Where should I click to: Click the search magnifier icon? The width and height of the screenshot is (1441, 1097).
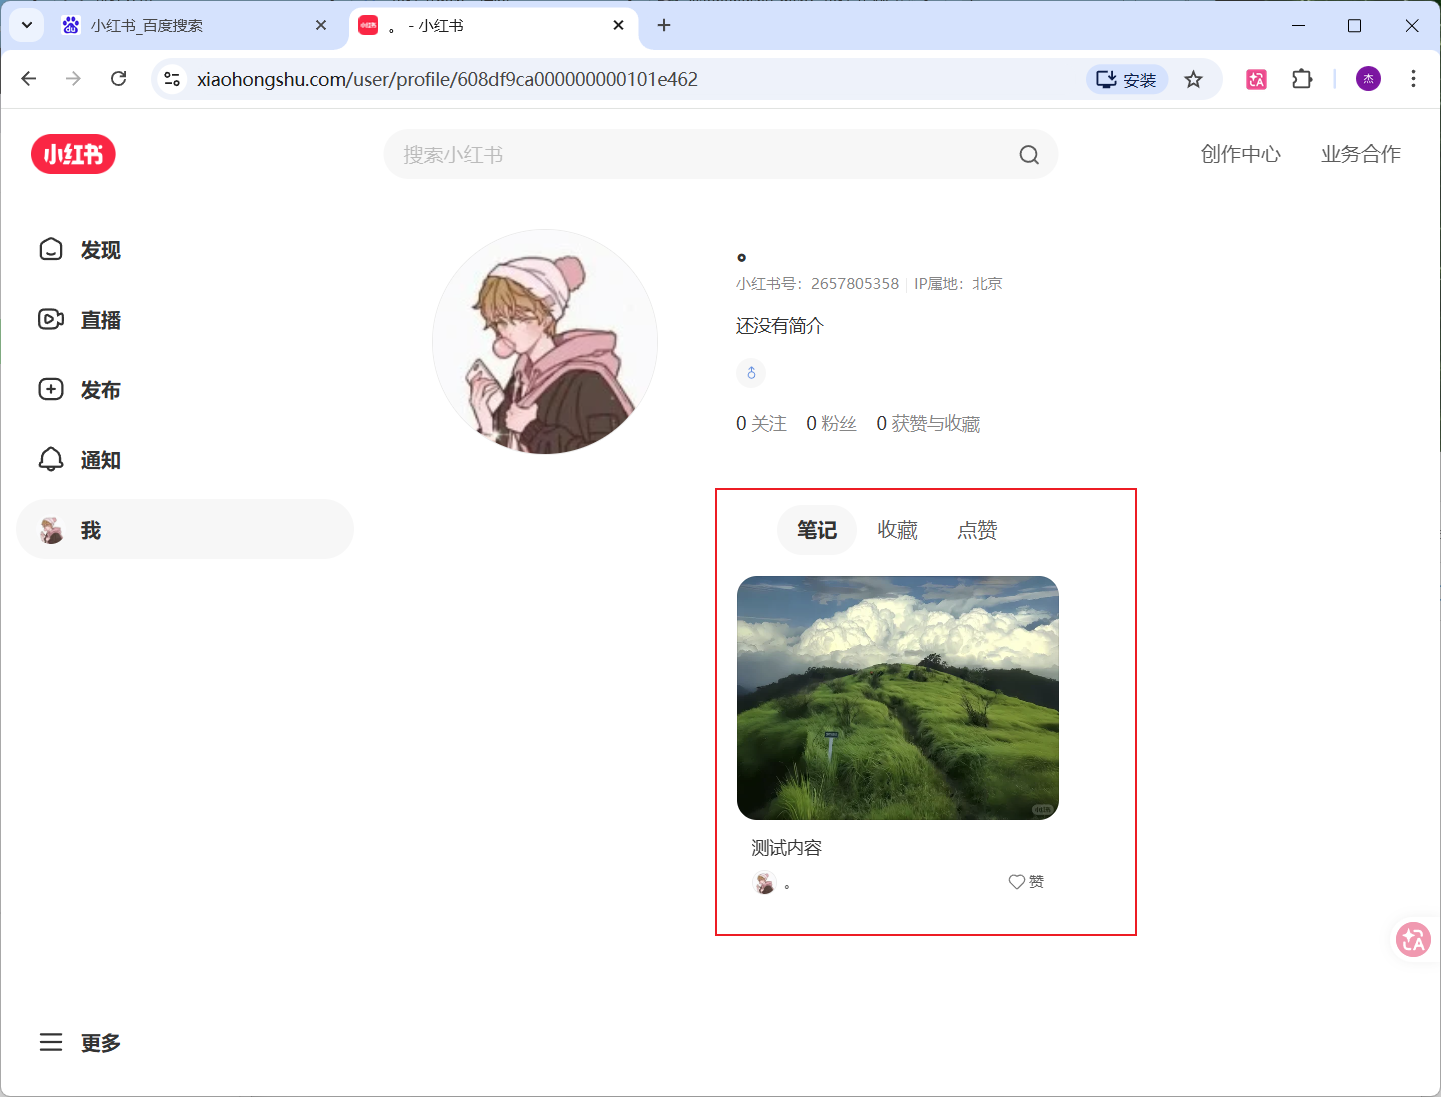tap(1029, 155)
